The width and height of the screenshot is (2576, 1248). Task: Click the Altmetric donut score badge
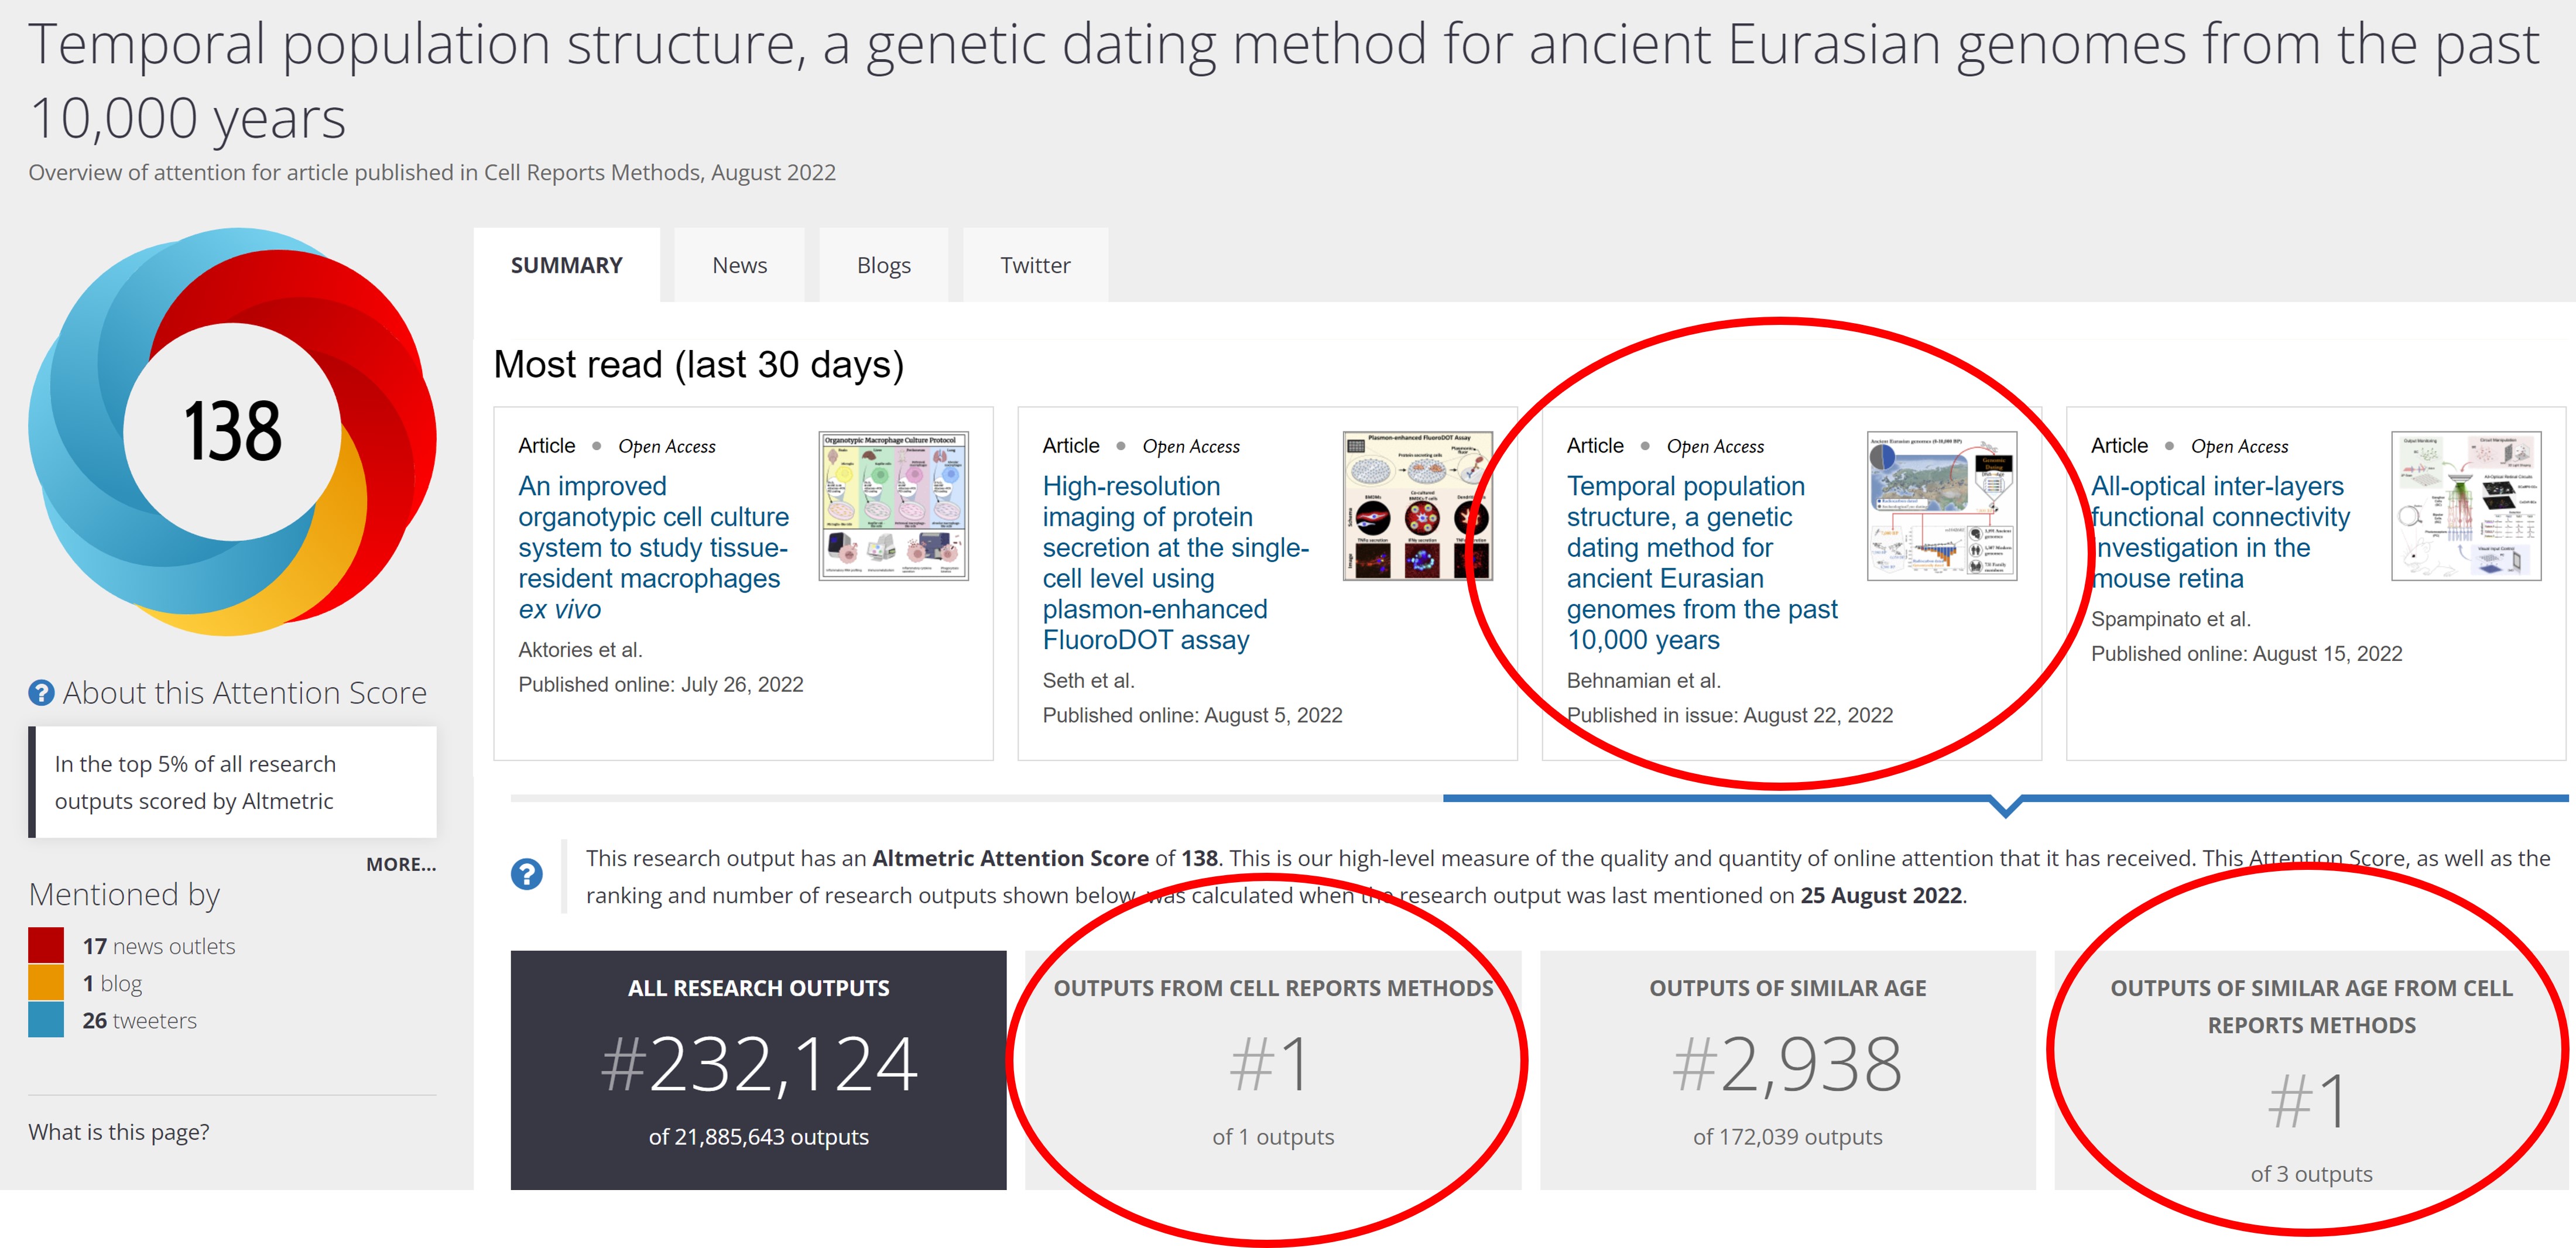[232, 432]
